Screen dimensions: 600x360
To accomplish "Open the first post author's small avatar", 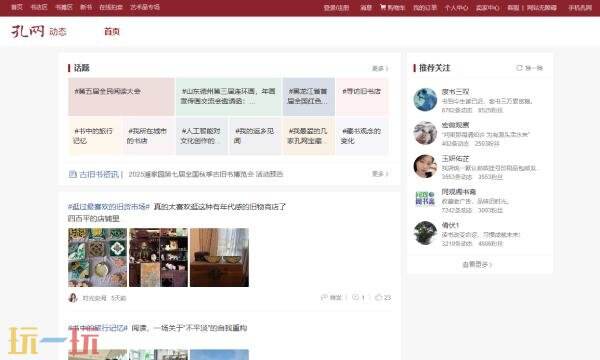I will (73, 298).
